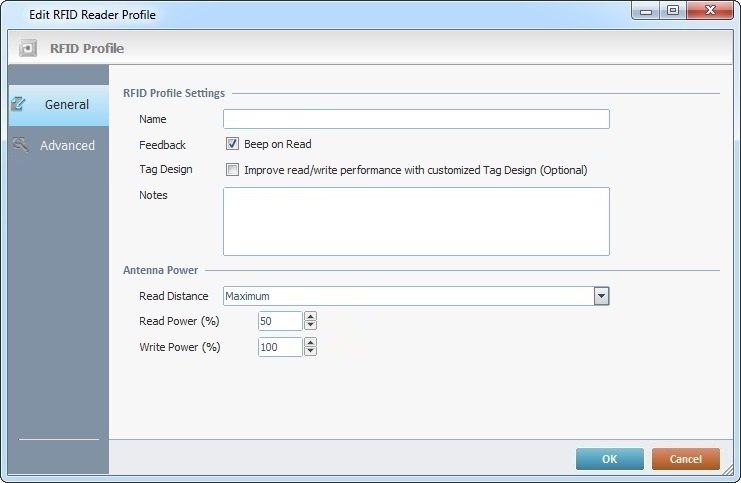
Task: Click the Write Power percentage field
Action: point(280,347)
